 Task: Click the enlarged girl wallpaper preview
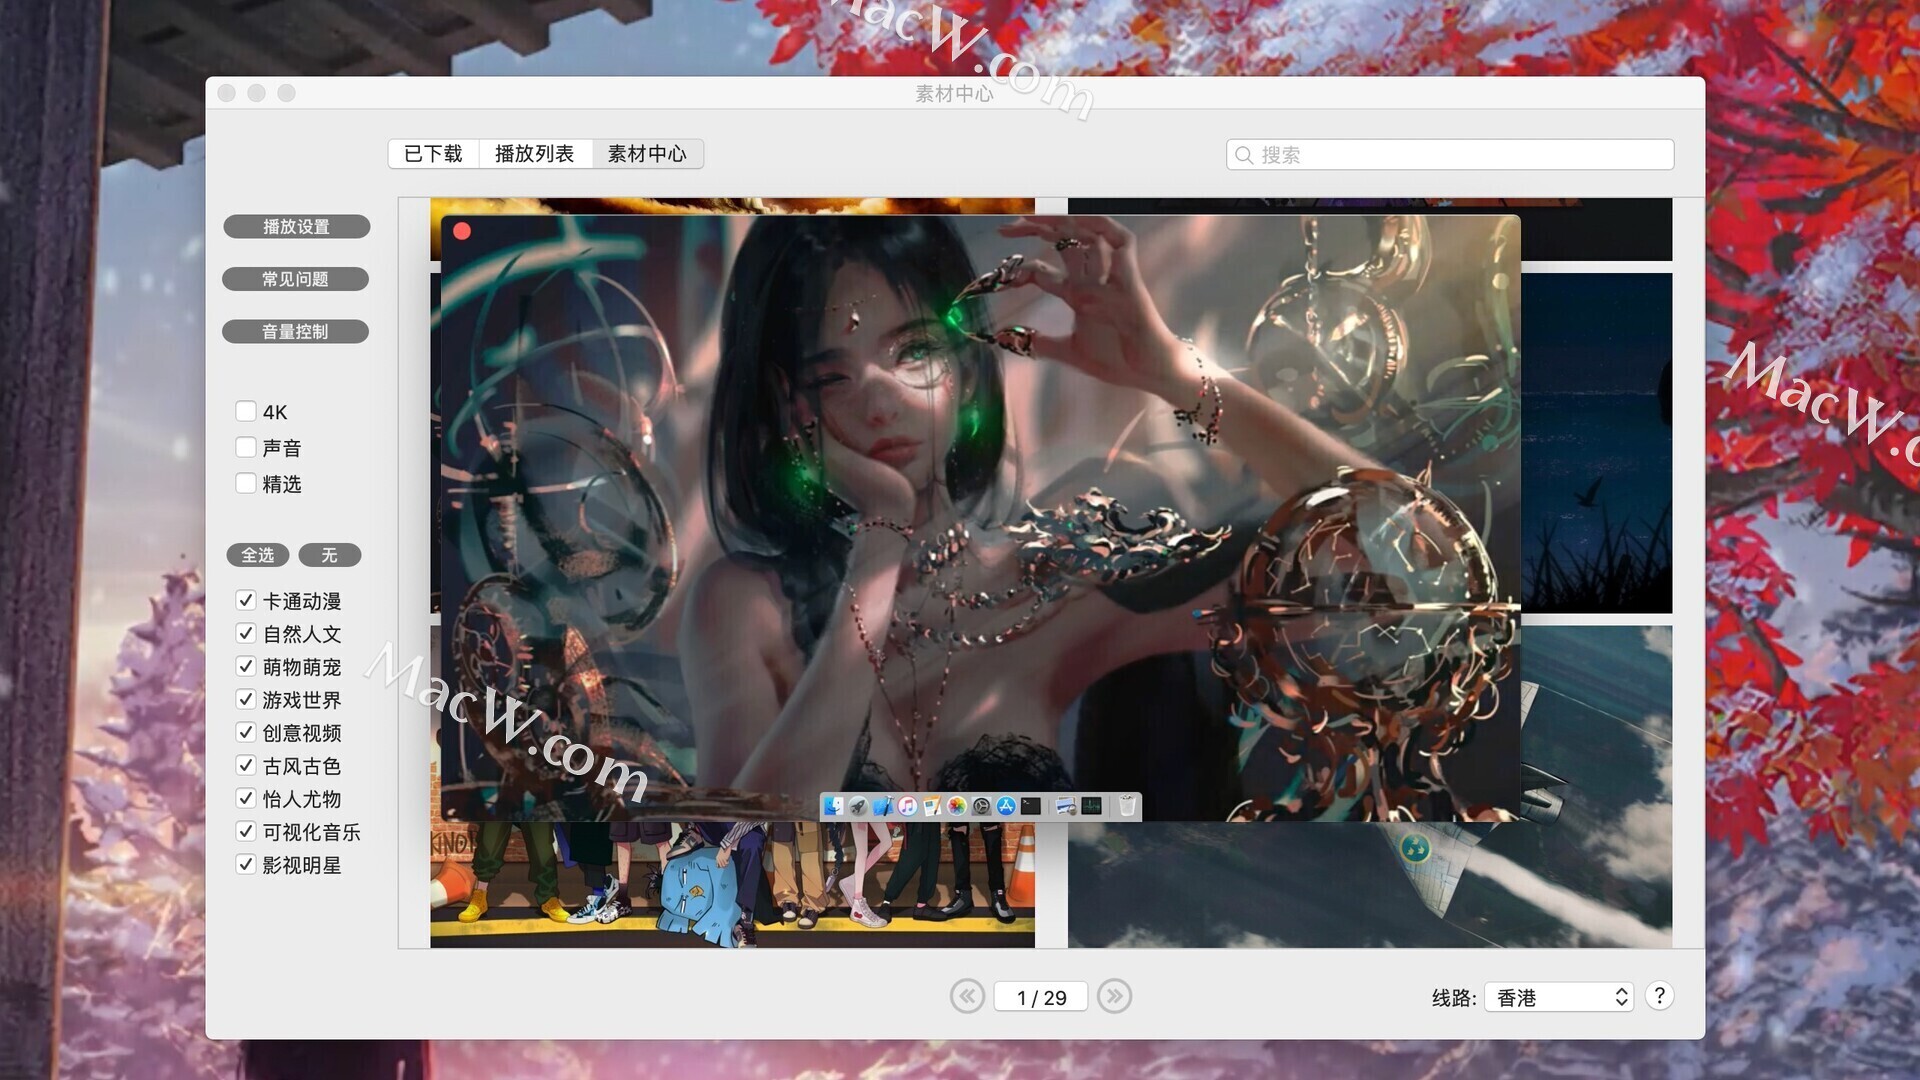coord(980,518)
